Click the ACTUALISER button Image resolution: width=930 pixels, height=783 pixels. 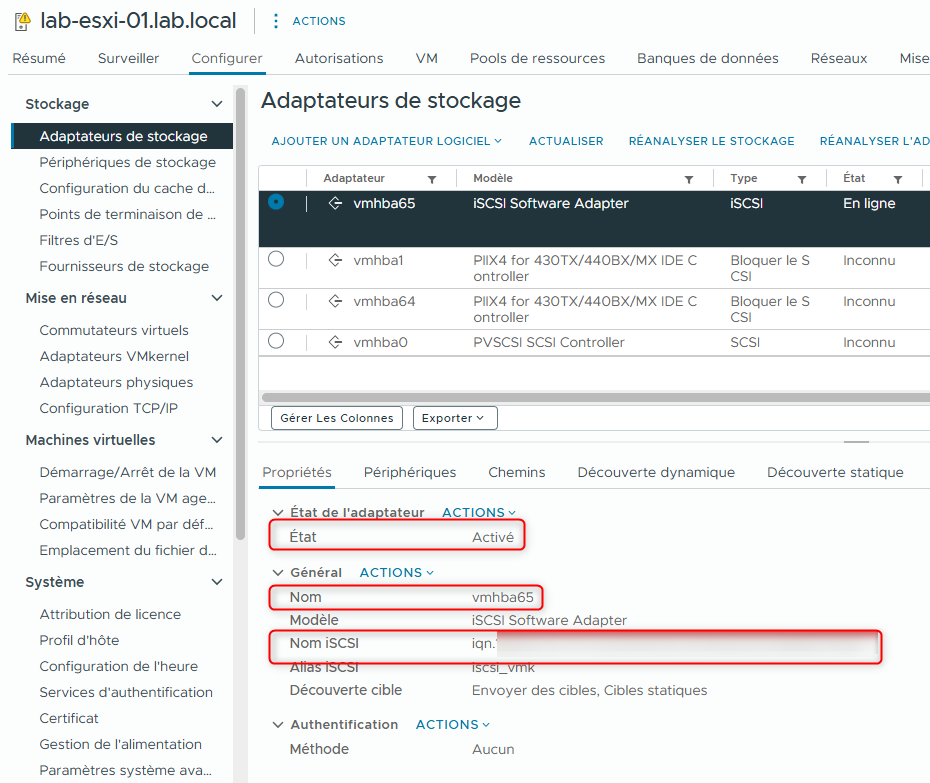click(566, 141)
